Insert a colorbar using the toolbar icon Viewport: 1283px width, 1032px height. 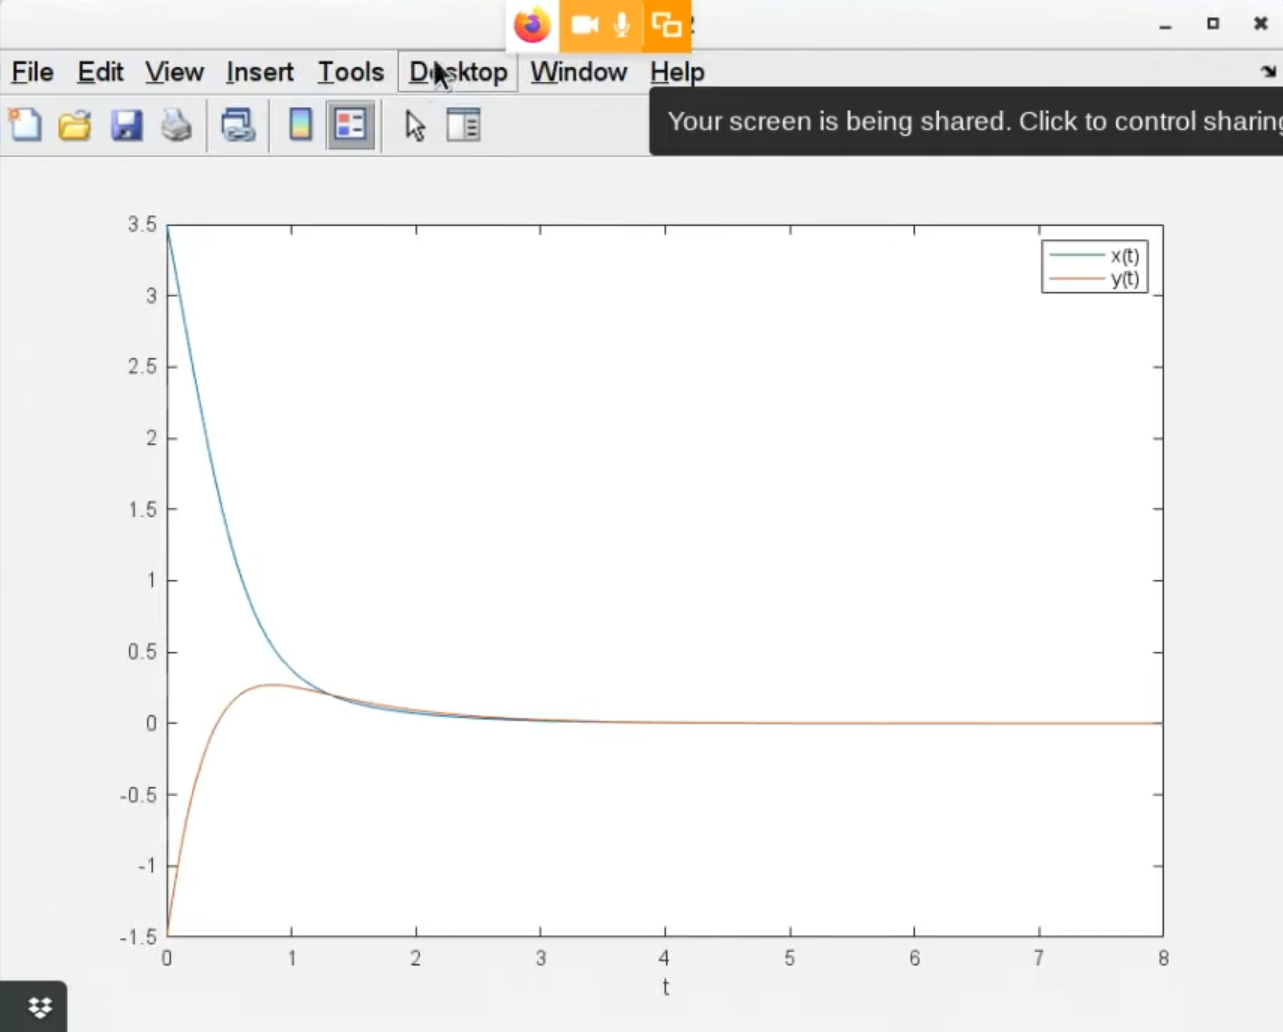(x=300, y=125)
